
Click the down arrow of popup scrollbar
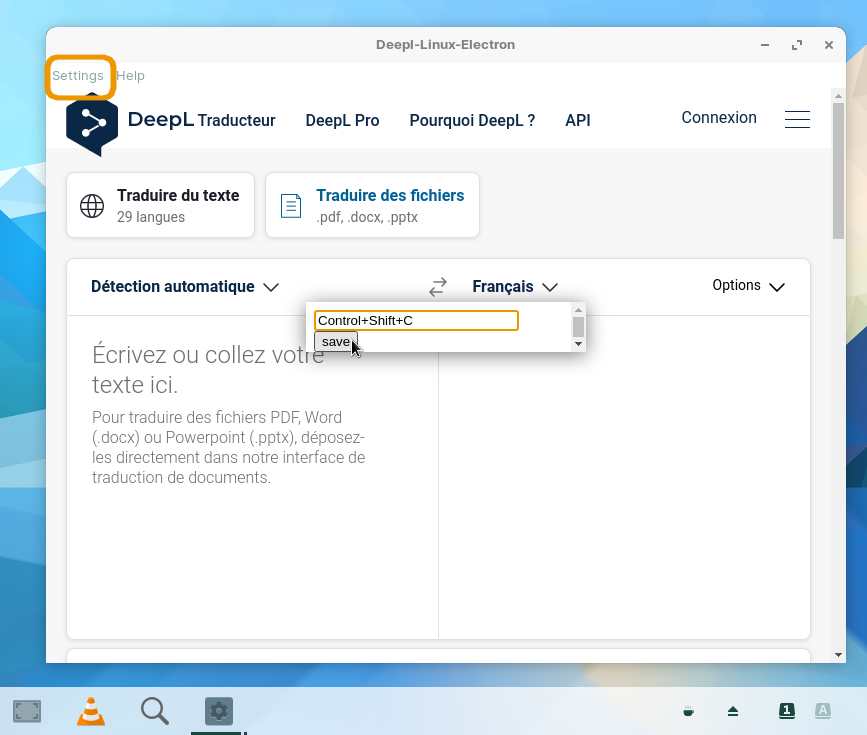pyautogui.click(x=578, y=344)
